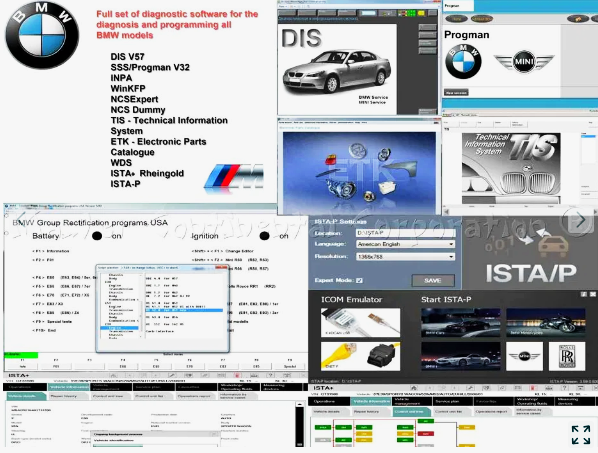
Task: Open Measuring devices tab in left ISTA+ window
Action: coord(281,387)
